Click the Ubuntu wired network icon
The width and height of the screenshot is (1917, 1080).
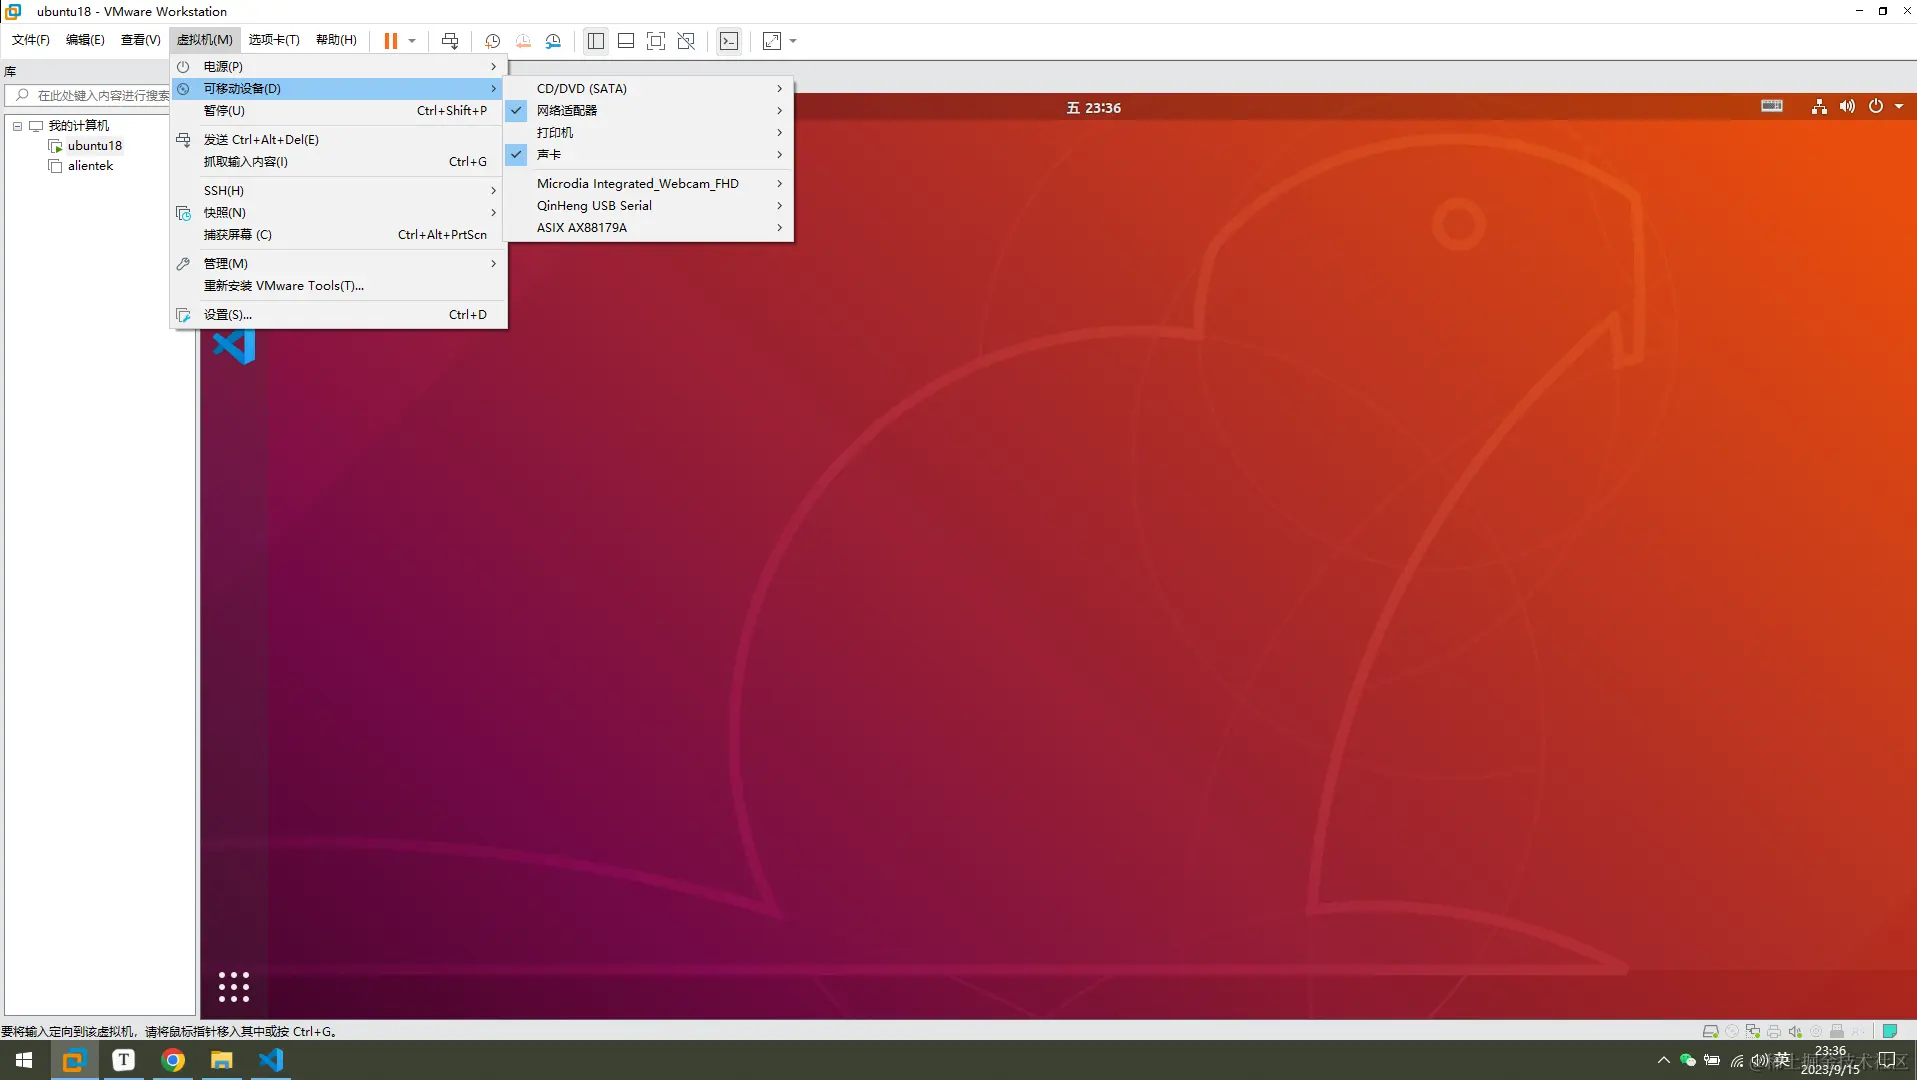pos(1819,107)
